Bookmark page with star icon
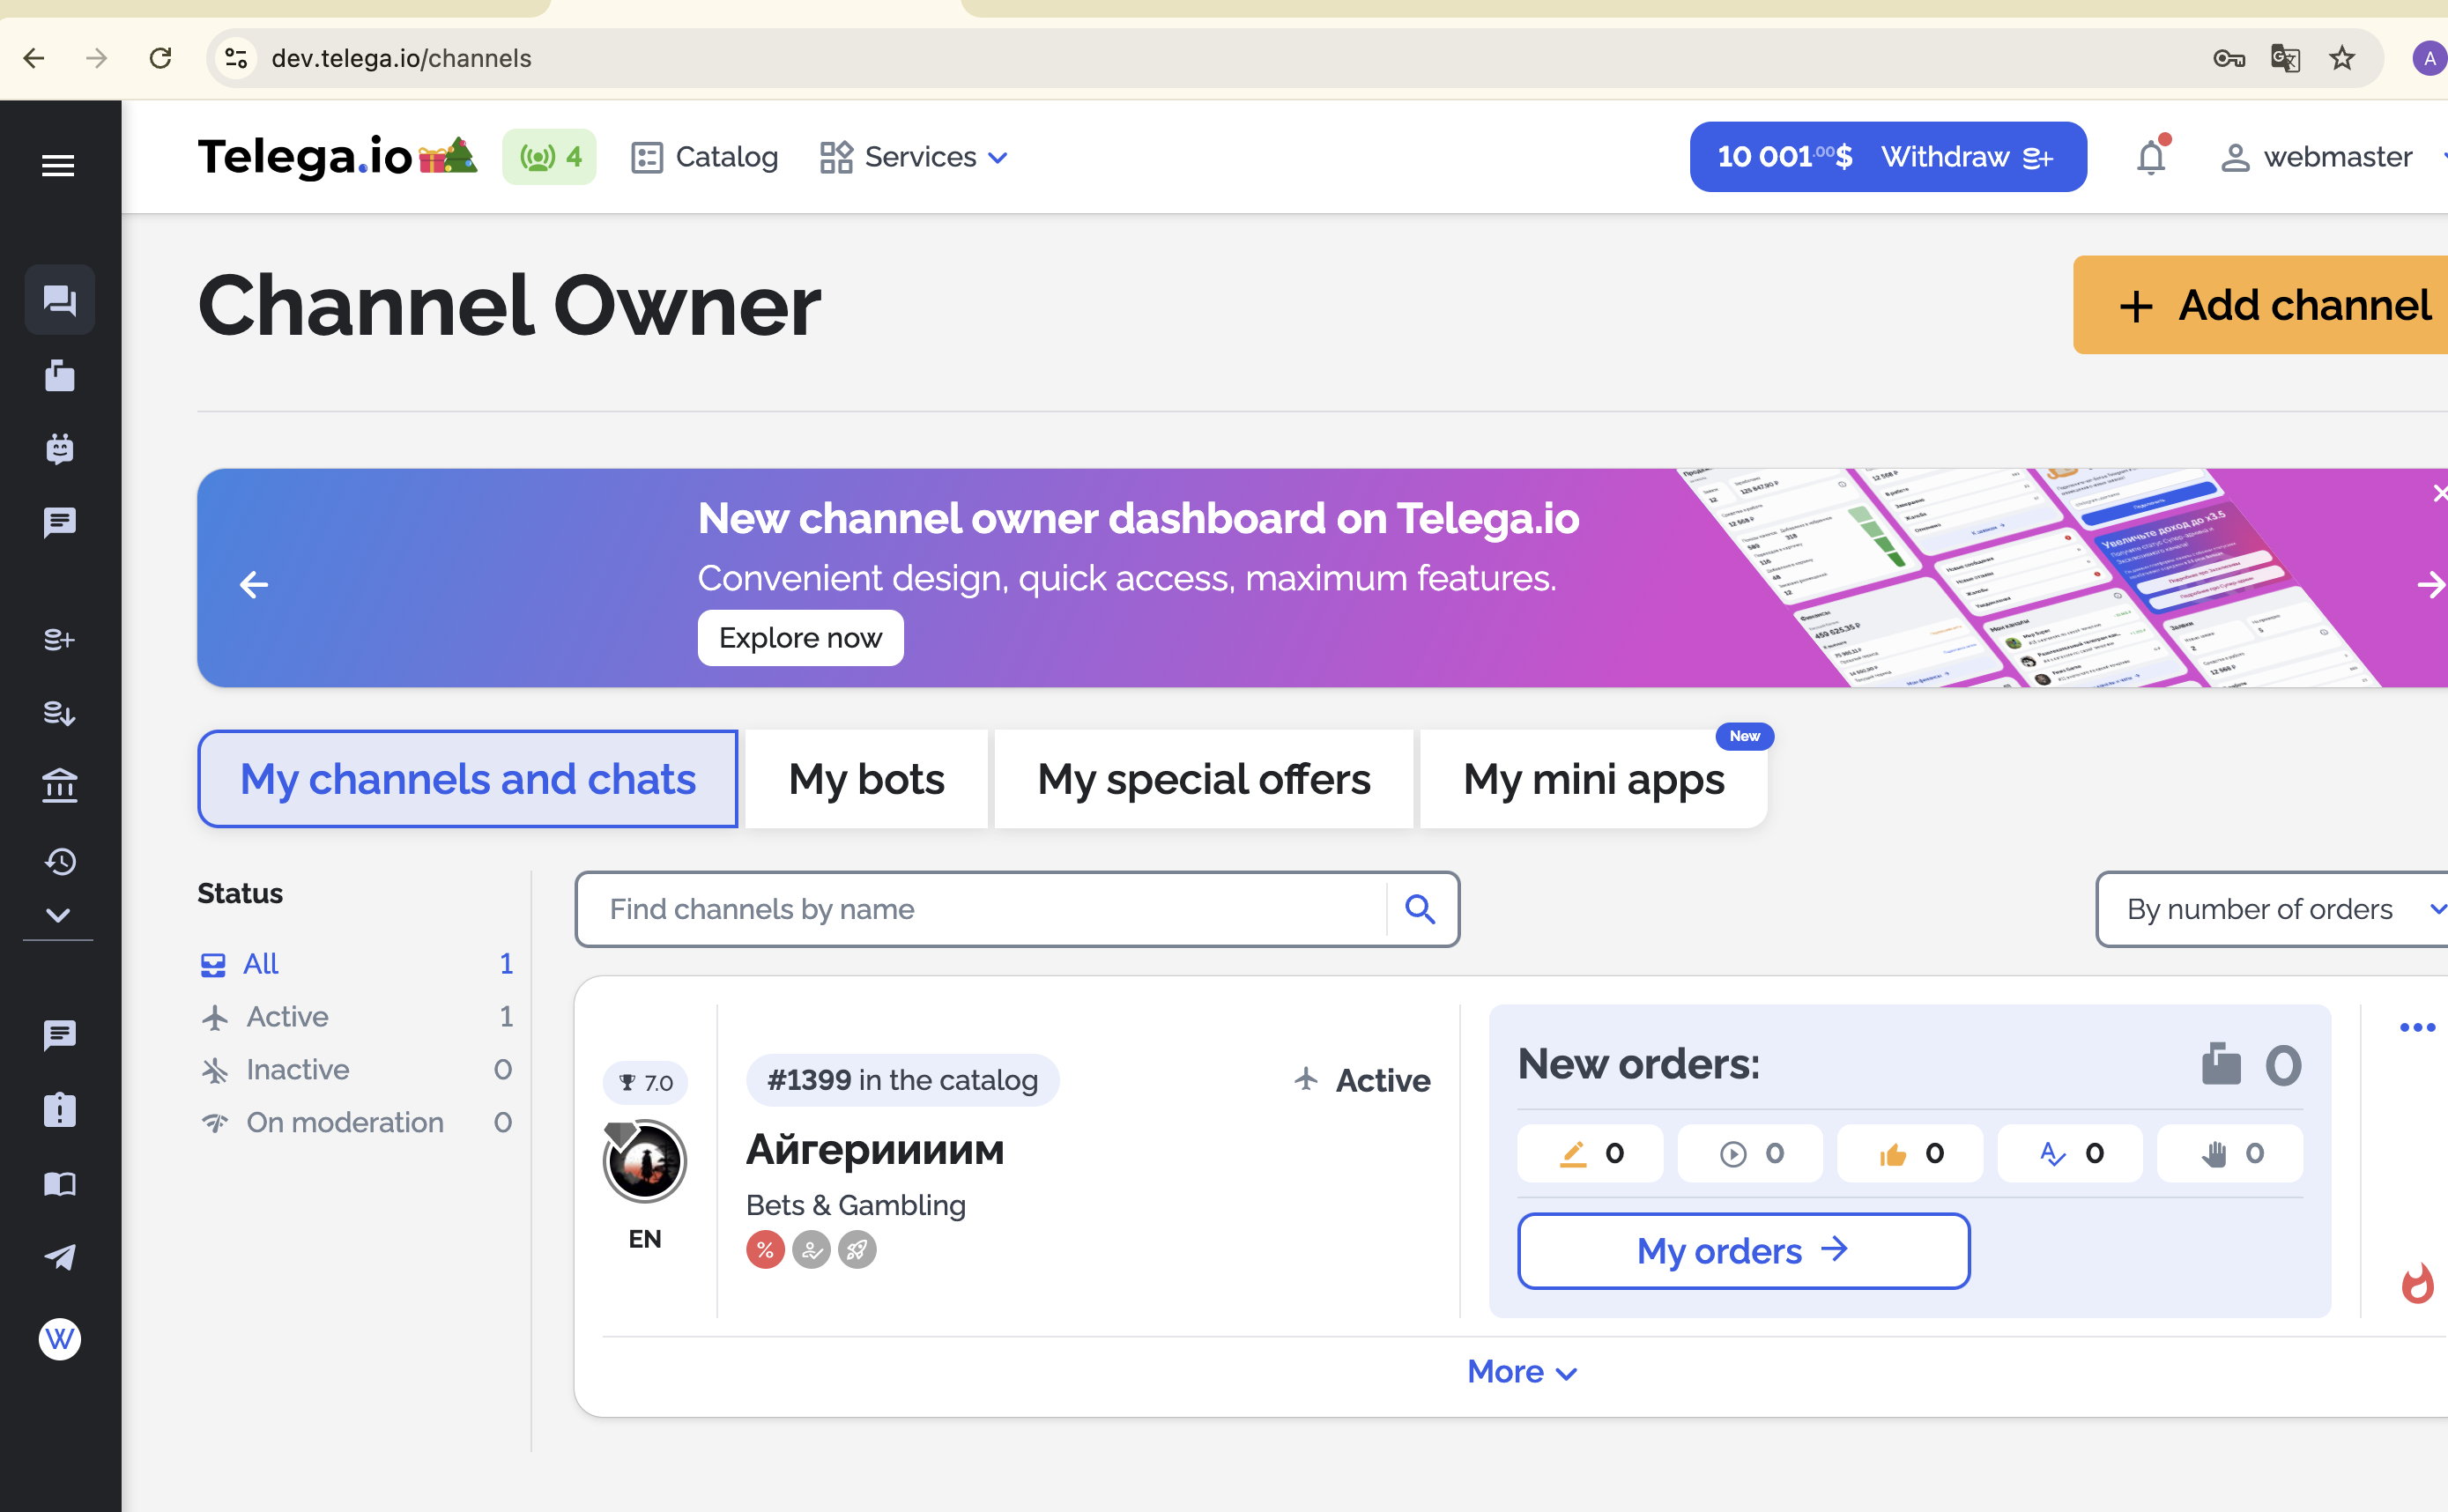Viewport: 2448px width, 1512px height. (x=2342, y=58)
